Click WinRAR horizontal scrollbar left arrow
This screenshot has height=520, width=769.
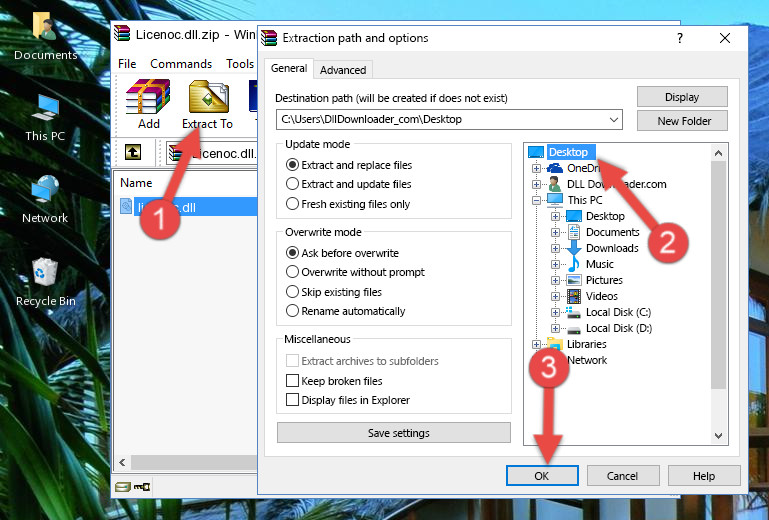(122, 462)
